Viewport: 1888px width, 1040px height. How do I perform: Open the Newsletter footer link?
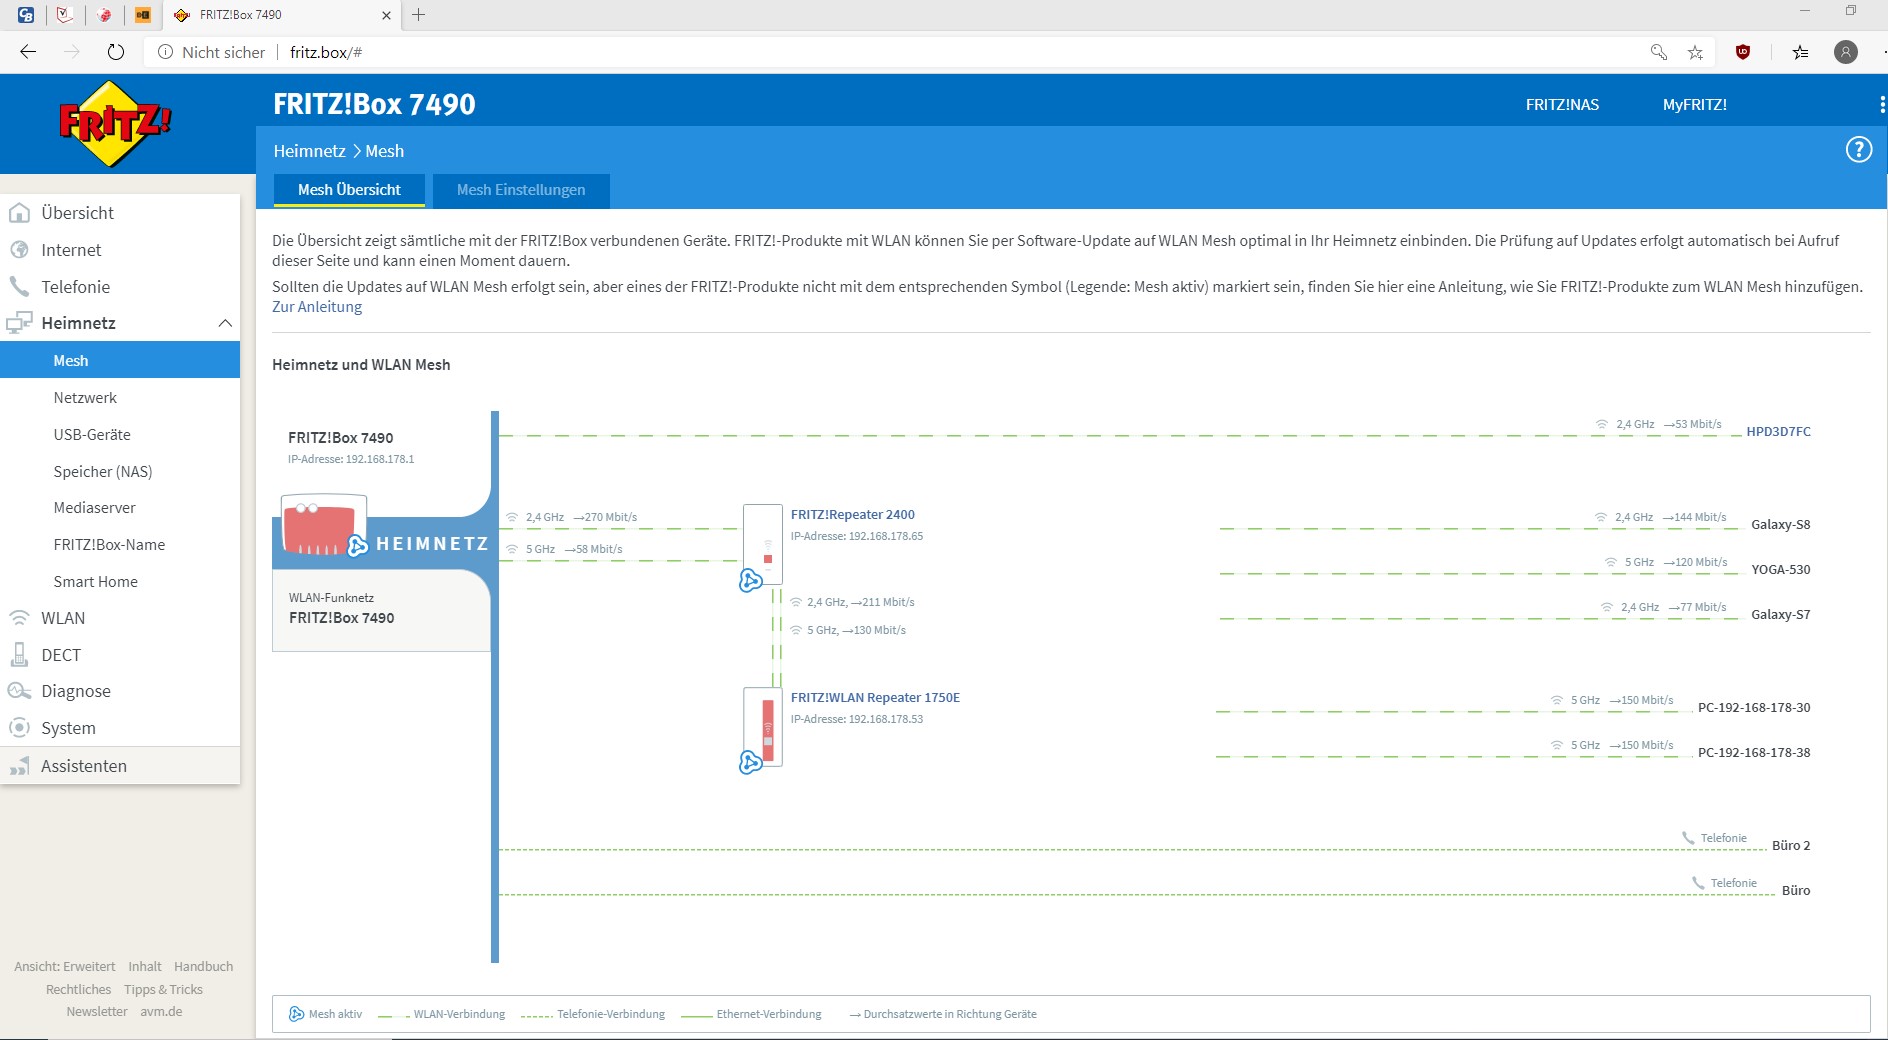97,1012
